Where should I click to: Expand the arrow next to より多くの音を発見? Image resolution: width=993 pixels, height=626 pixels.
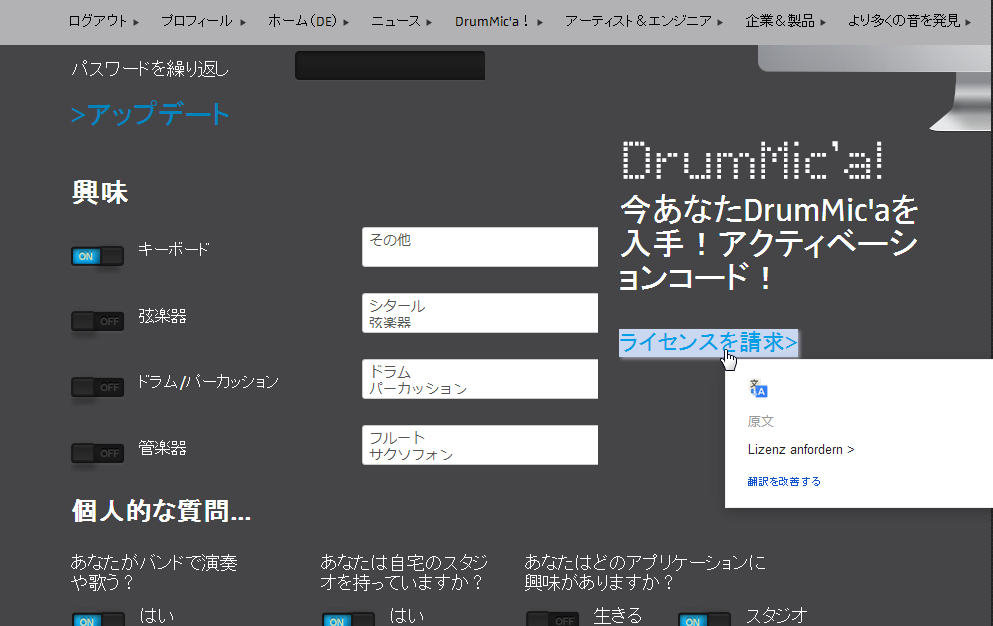tap(968, 22)
